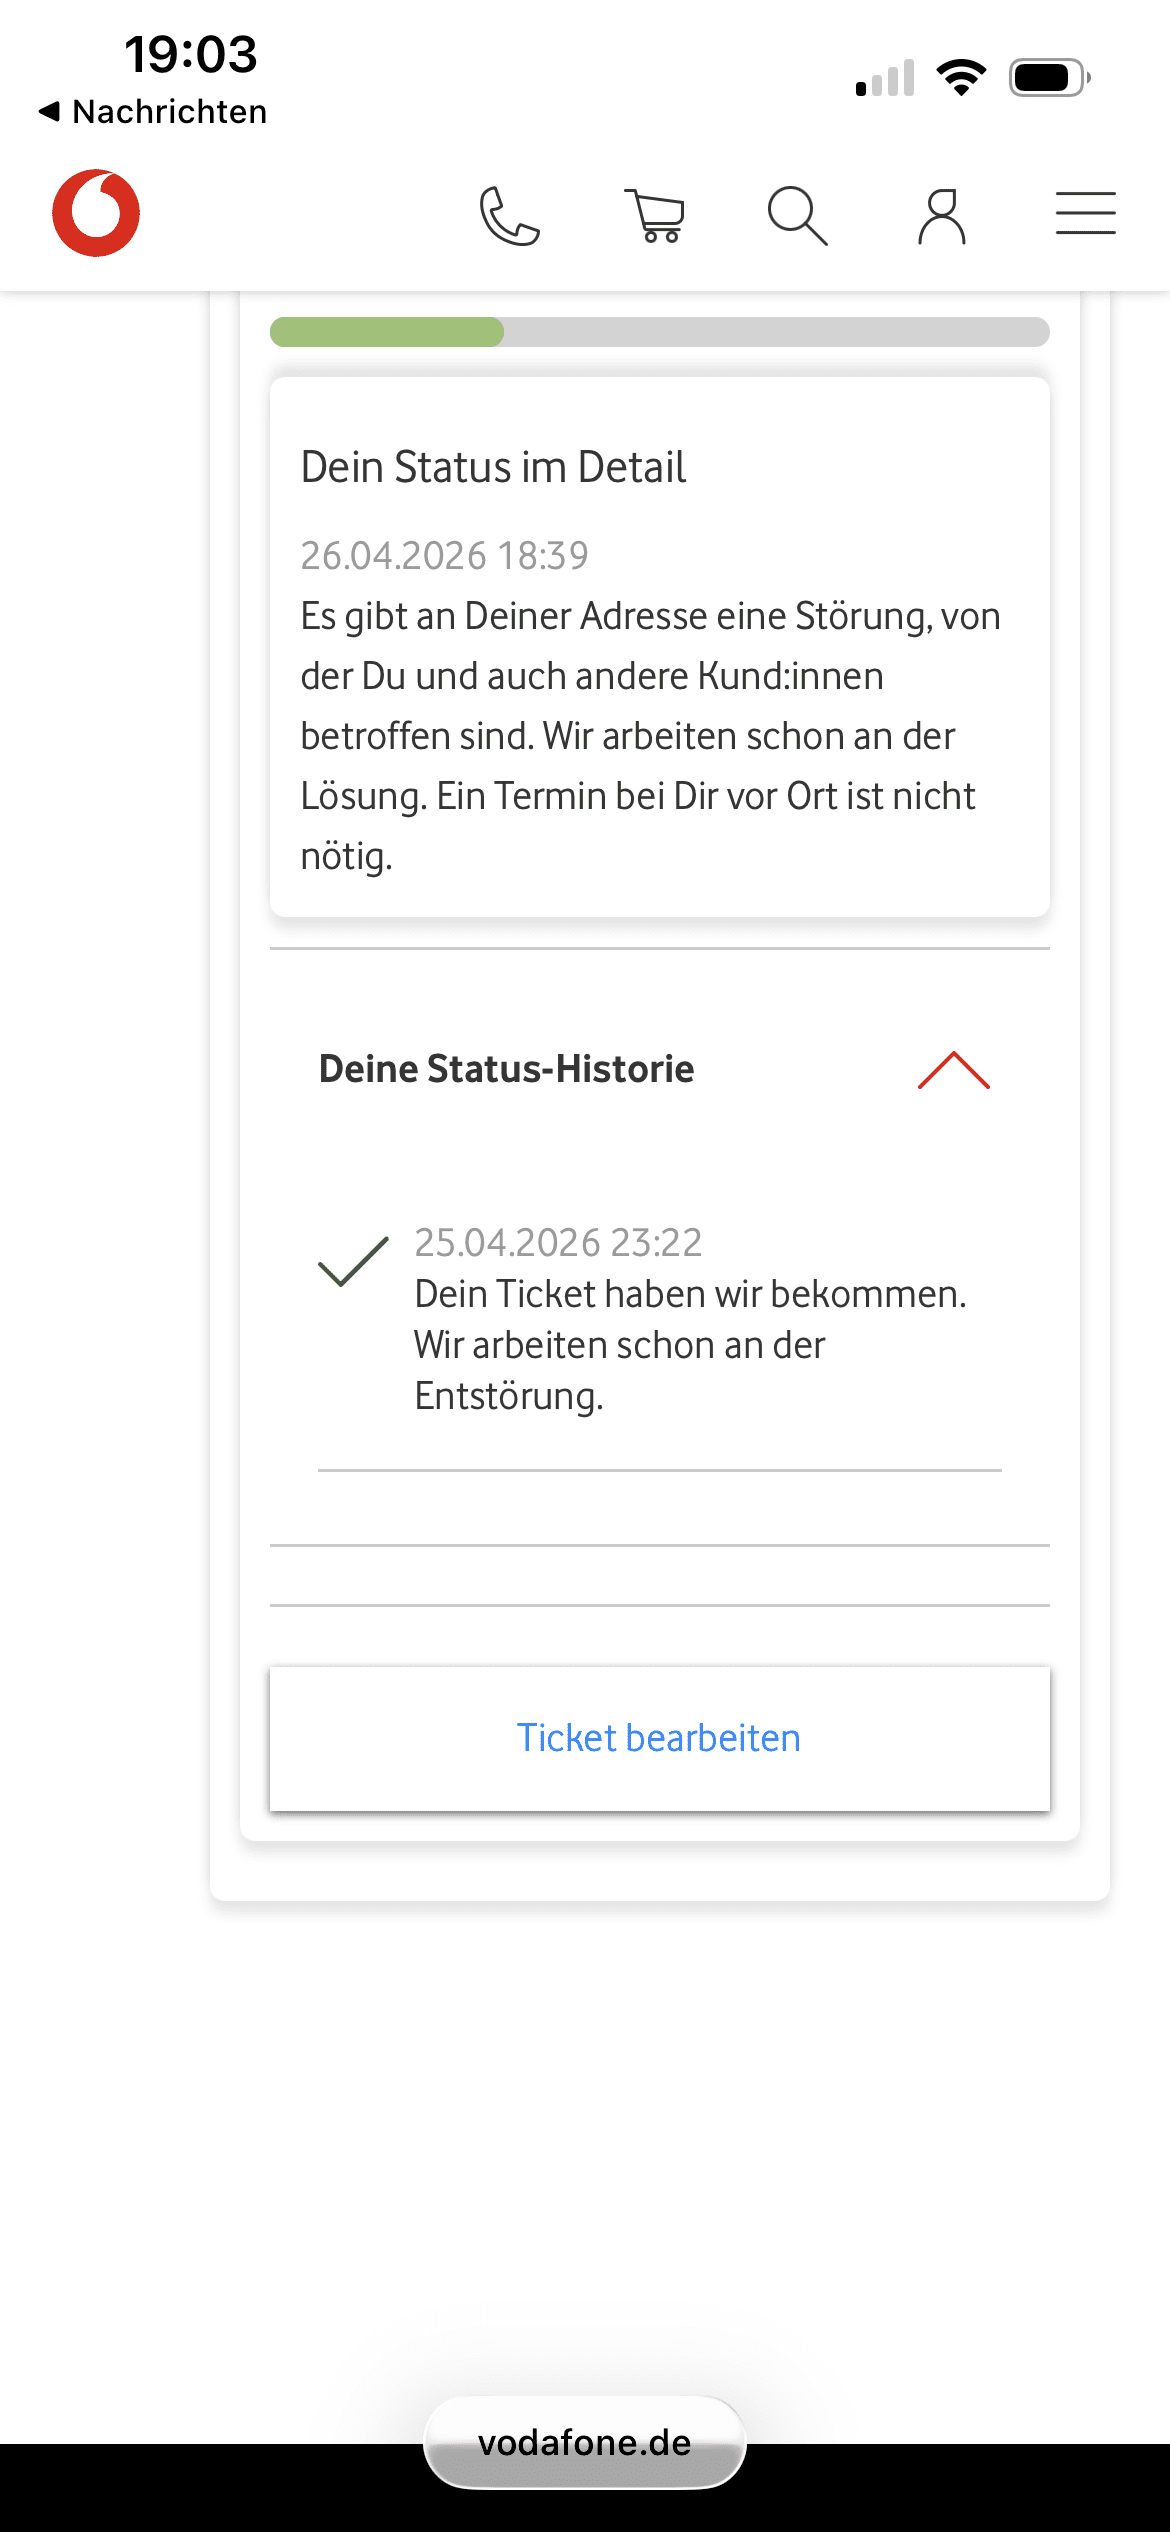Tap the Deine Status-Historie heading

click(506, 1069)
